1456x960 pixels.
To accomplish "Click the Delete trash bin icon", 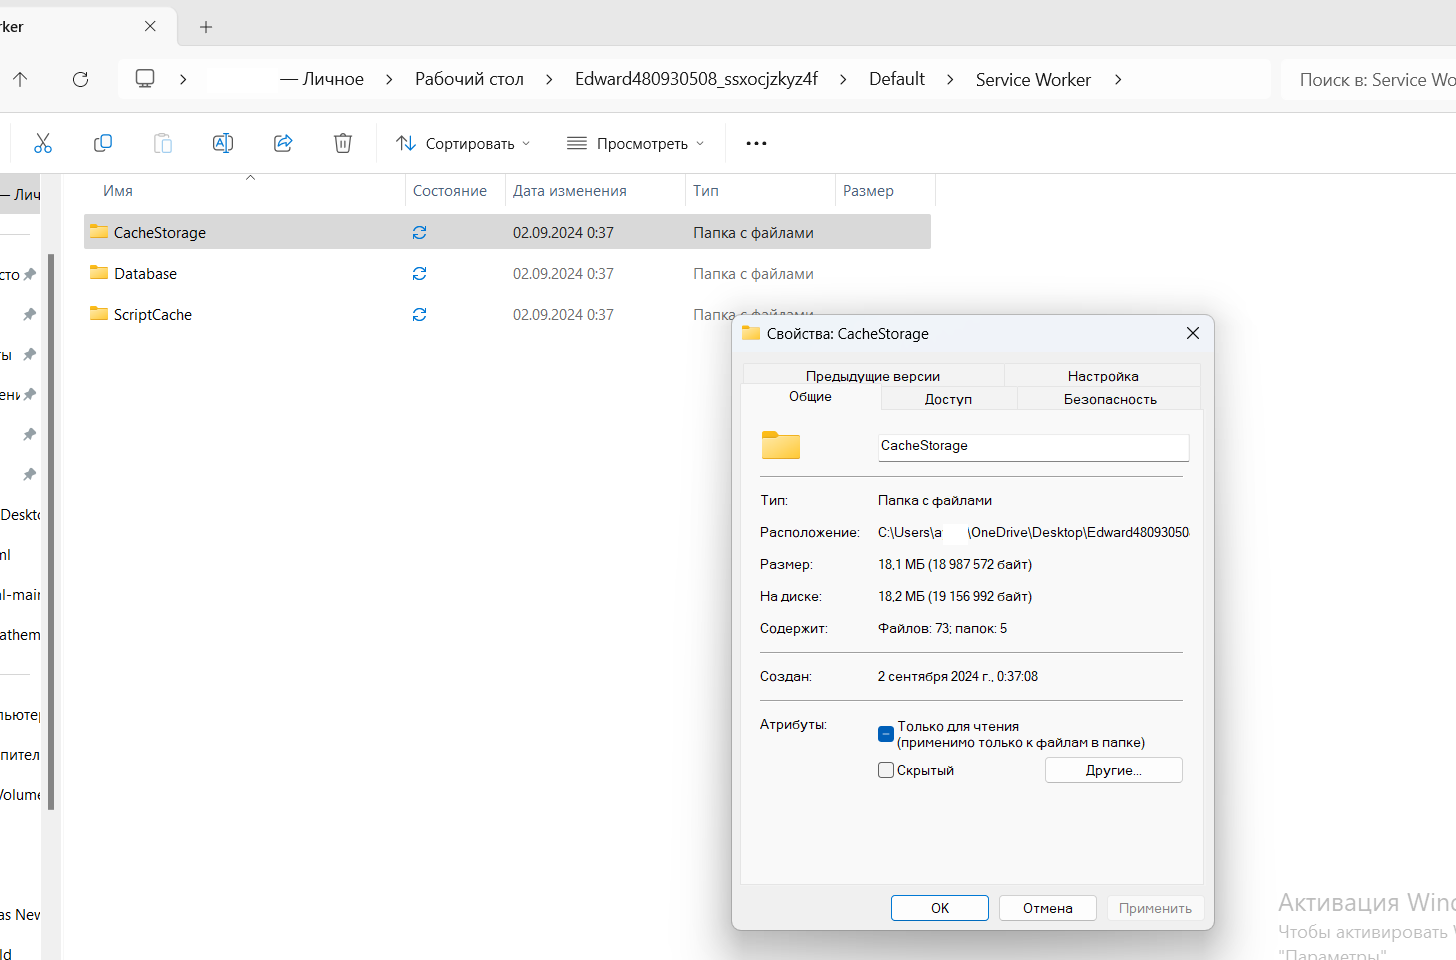I will 343,143.
